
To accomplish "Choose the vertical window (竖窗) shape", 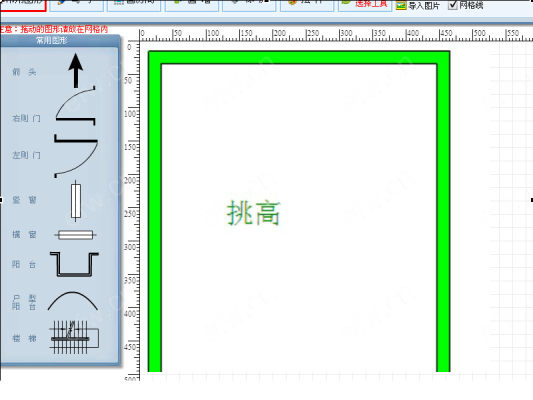I will [x=76, y=201].
